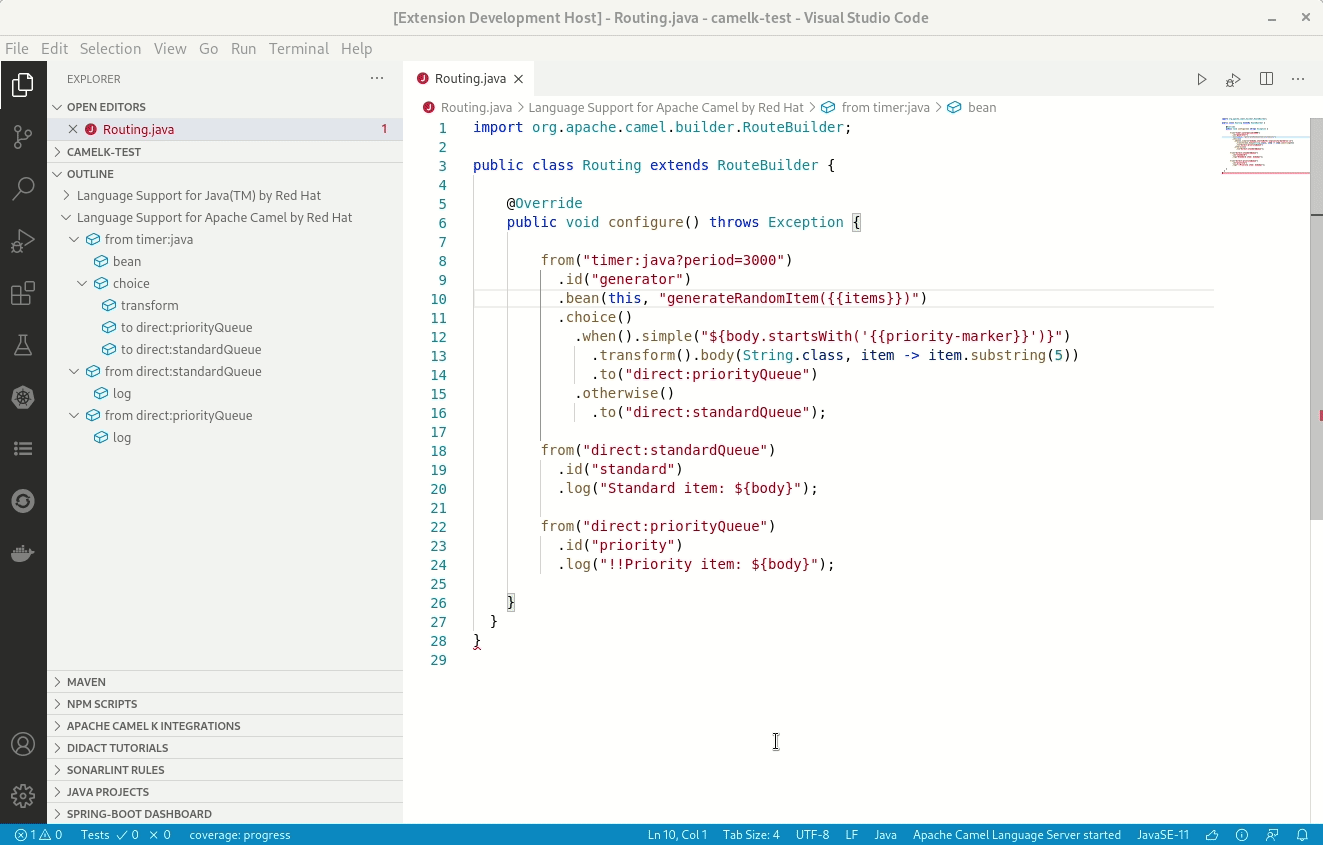The image size is (1323, 845).
Task: Click the Run Java play button
Action: click(x=1202, y=79)
